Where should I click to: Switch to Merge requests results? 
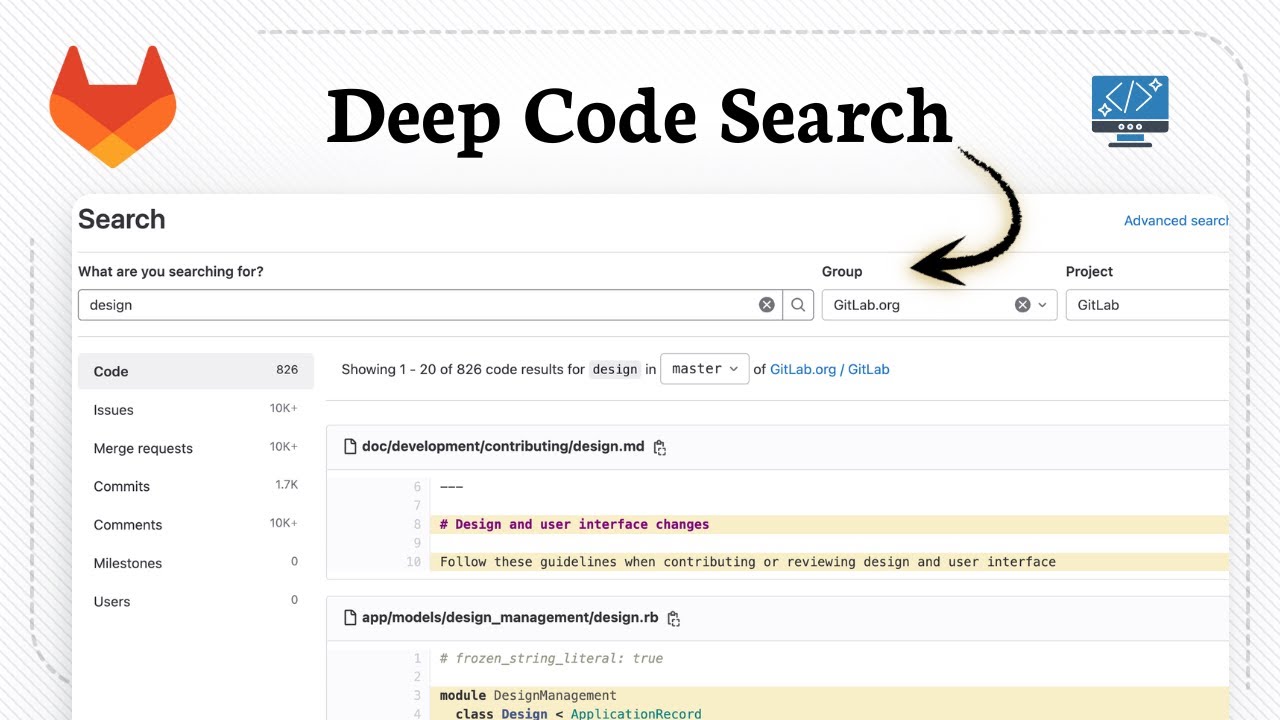[x=196, y=448]
